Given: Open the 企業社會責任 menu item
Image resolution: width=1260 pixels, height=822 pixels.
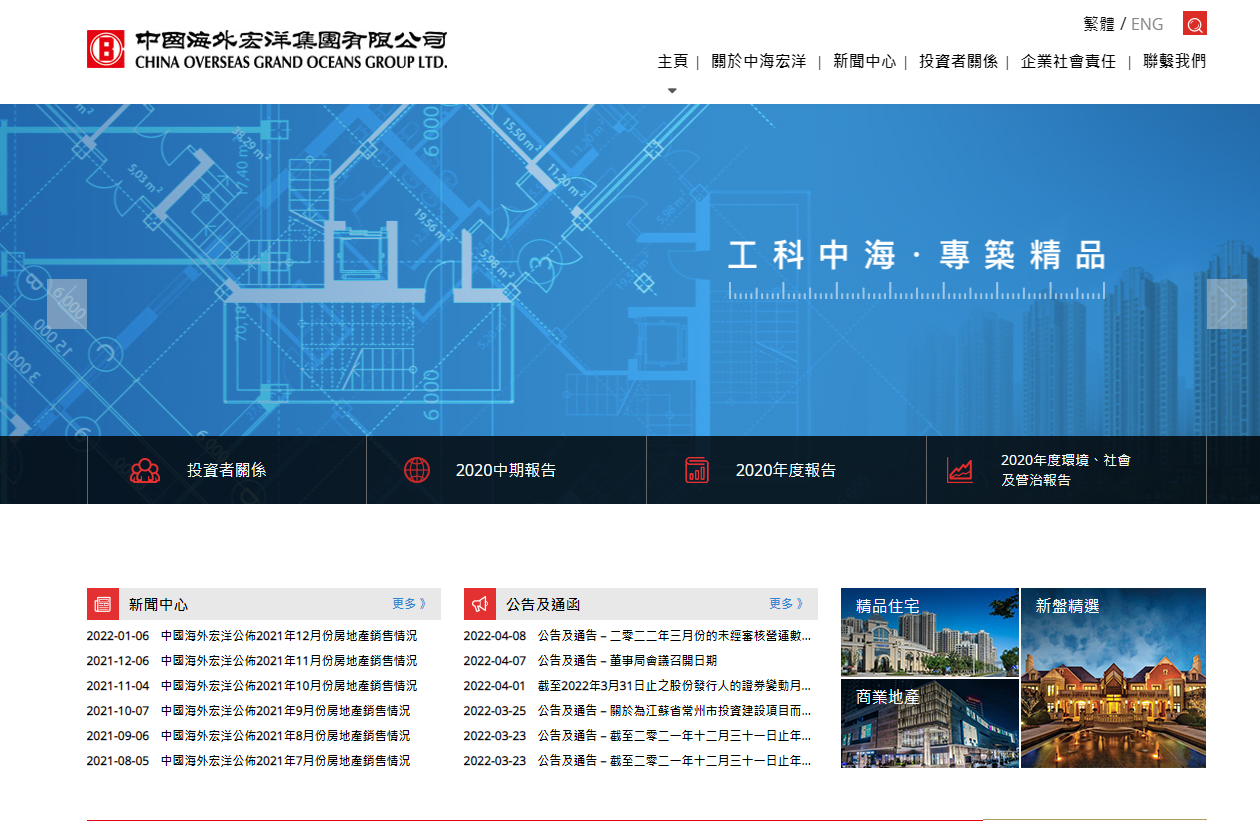Looking at the screenshot, I should [1068, 61].
